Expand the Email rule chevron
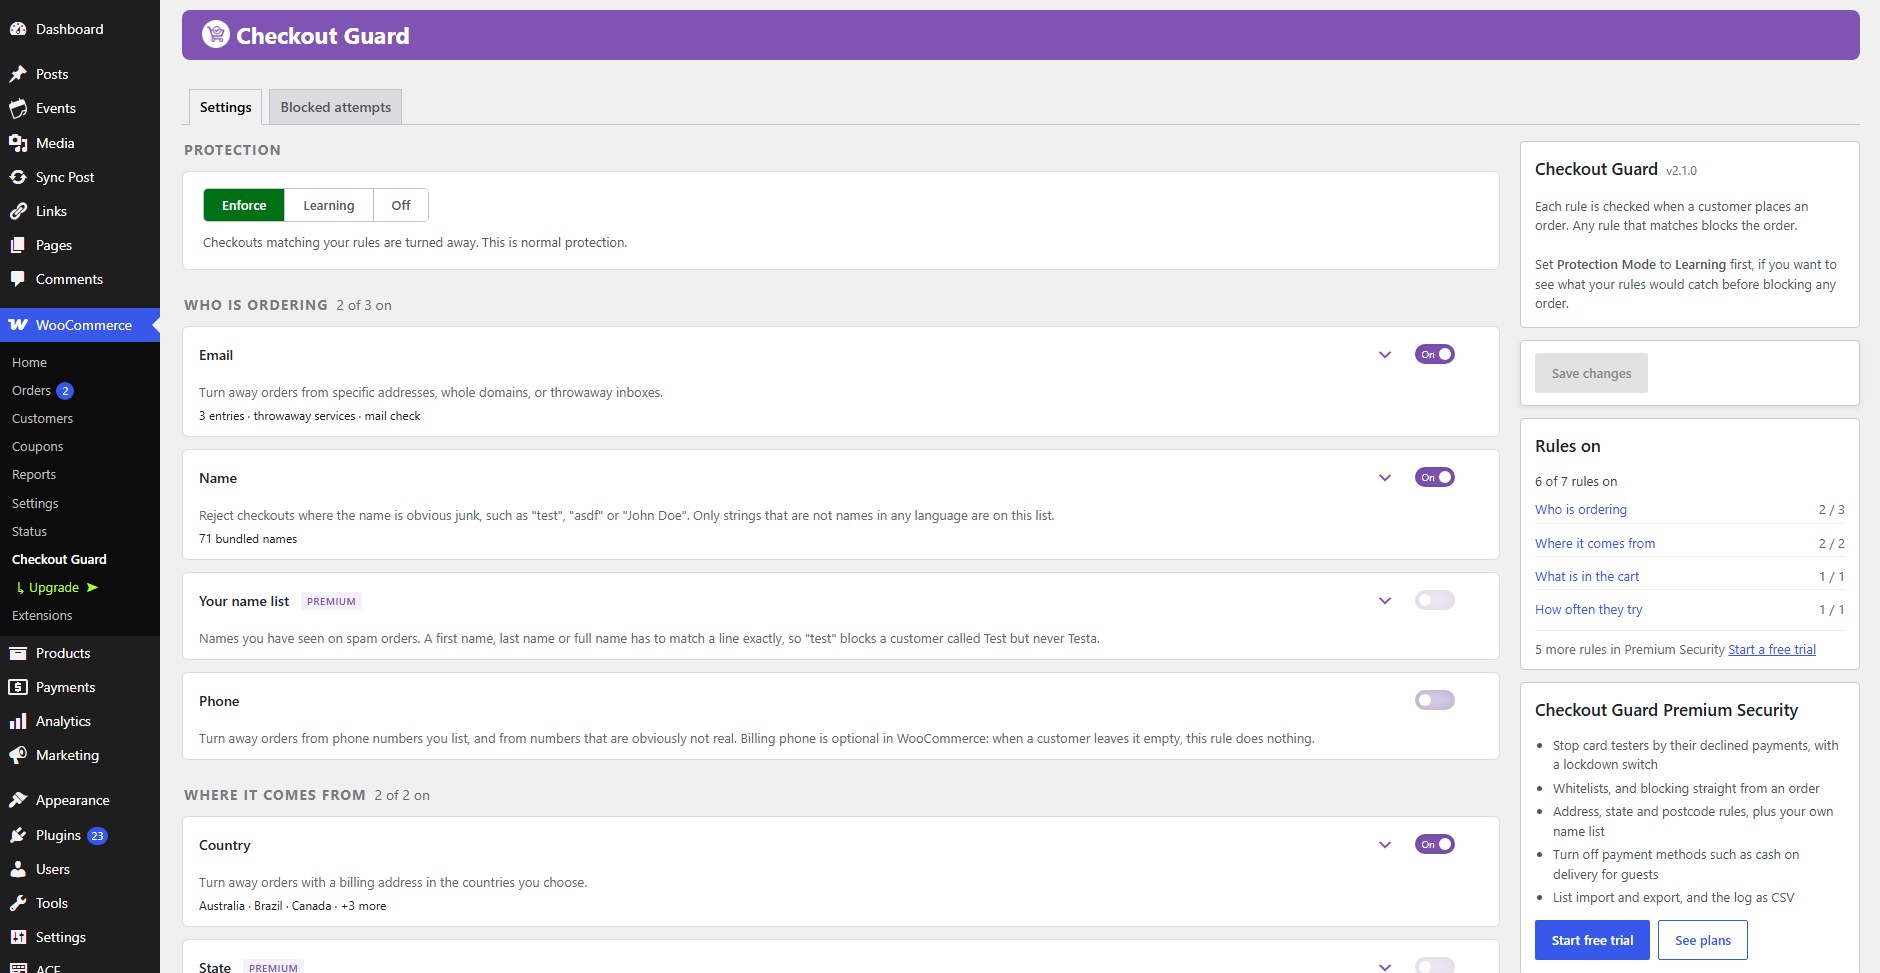 [1385, 355]
